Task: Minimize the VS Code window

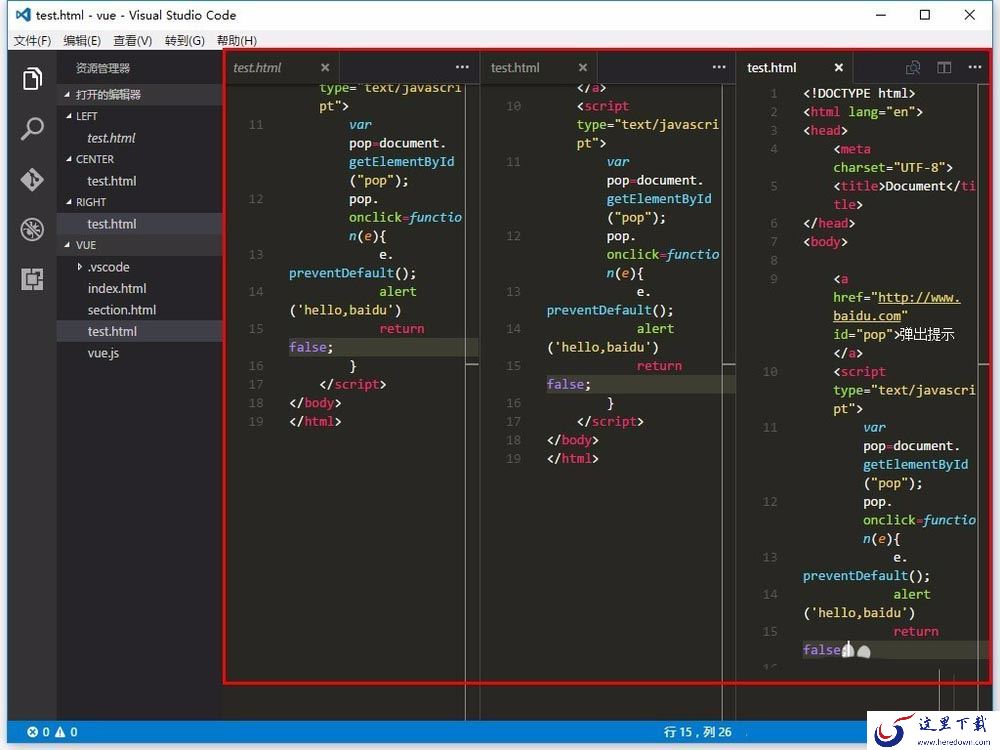Action: [x=881, y=15]
